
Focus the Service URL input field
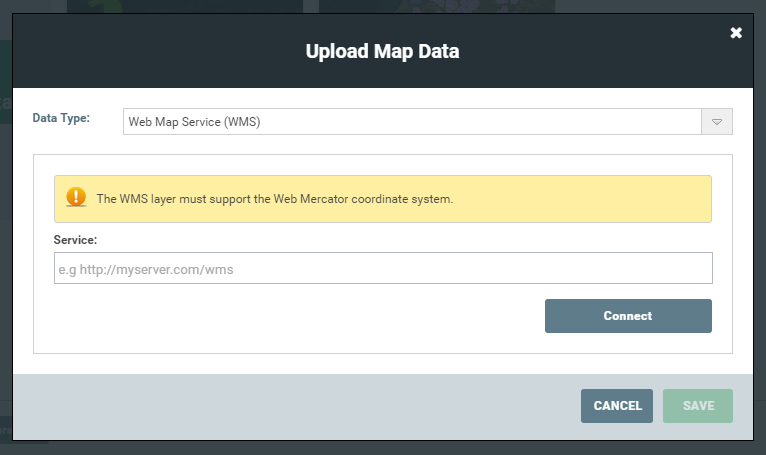[383, 268]
